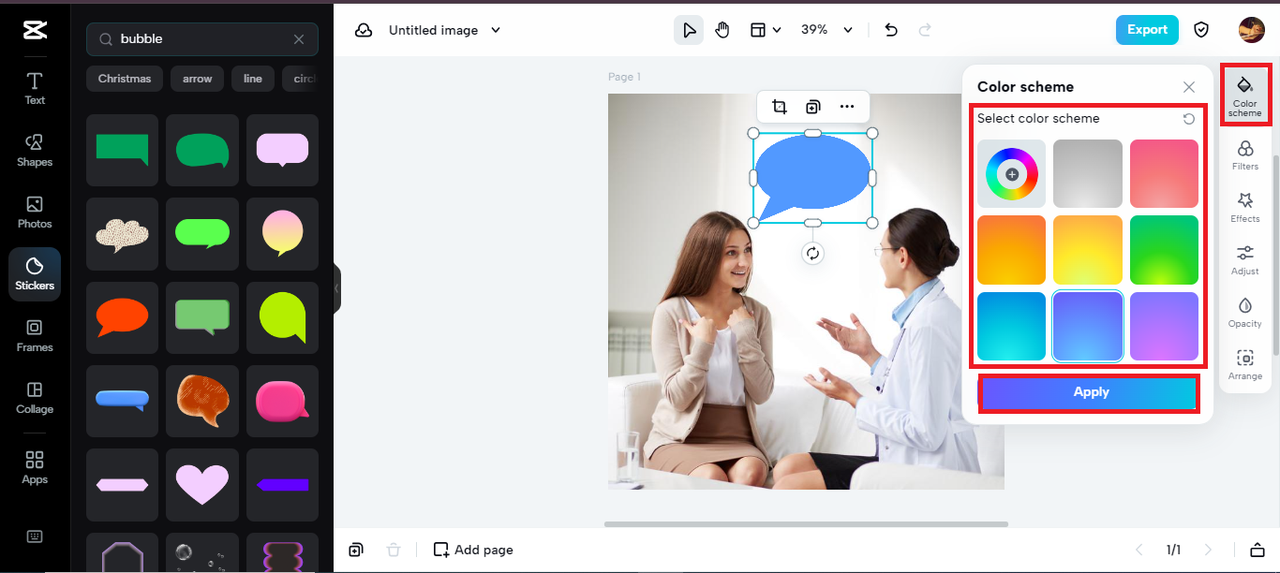Click the undo arrow

click(x=891, y=30)
